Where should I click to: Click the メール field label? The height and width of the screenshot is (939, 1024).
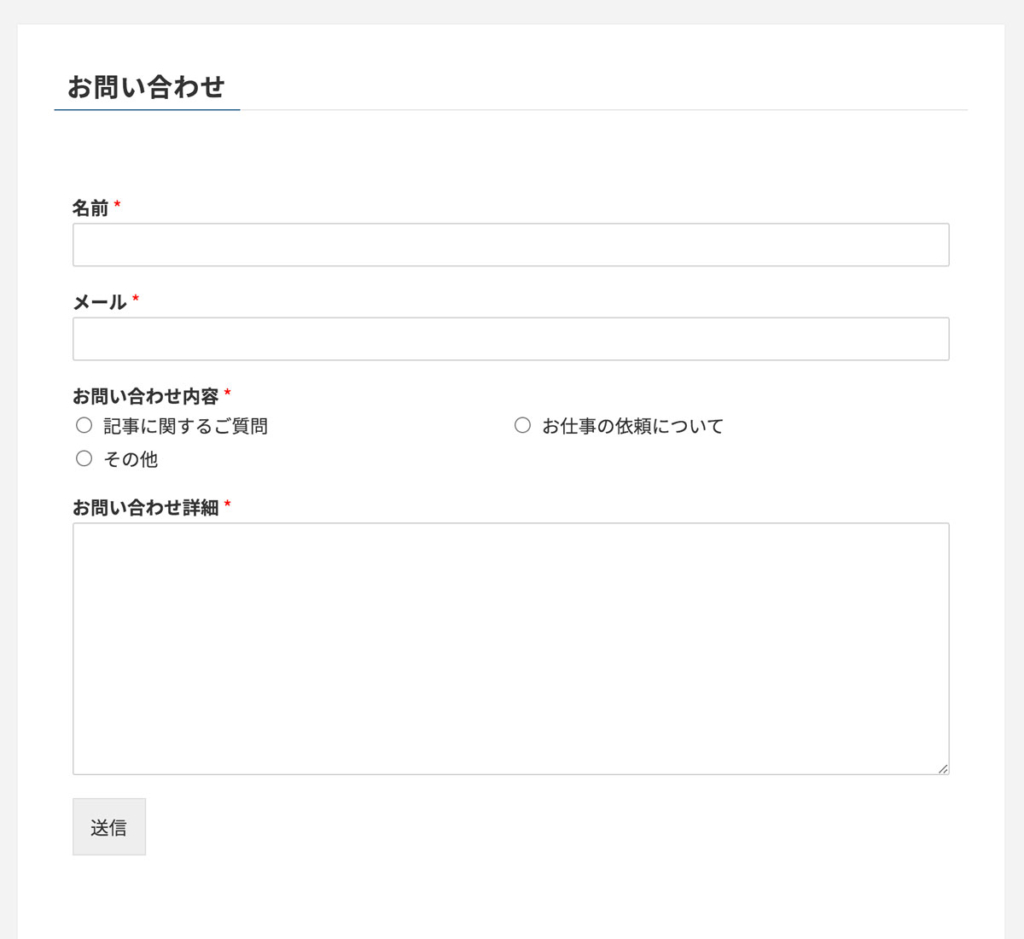99,302
